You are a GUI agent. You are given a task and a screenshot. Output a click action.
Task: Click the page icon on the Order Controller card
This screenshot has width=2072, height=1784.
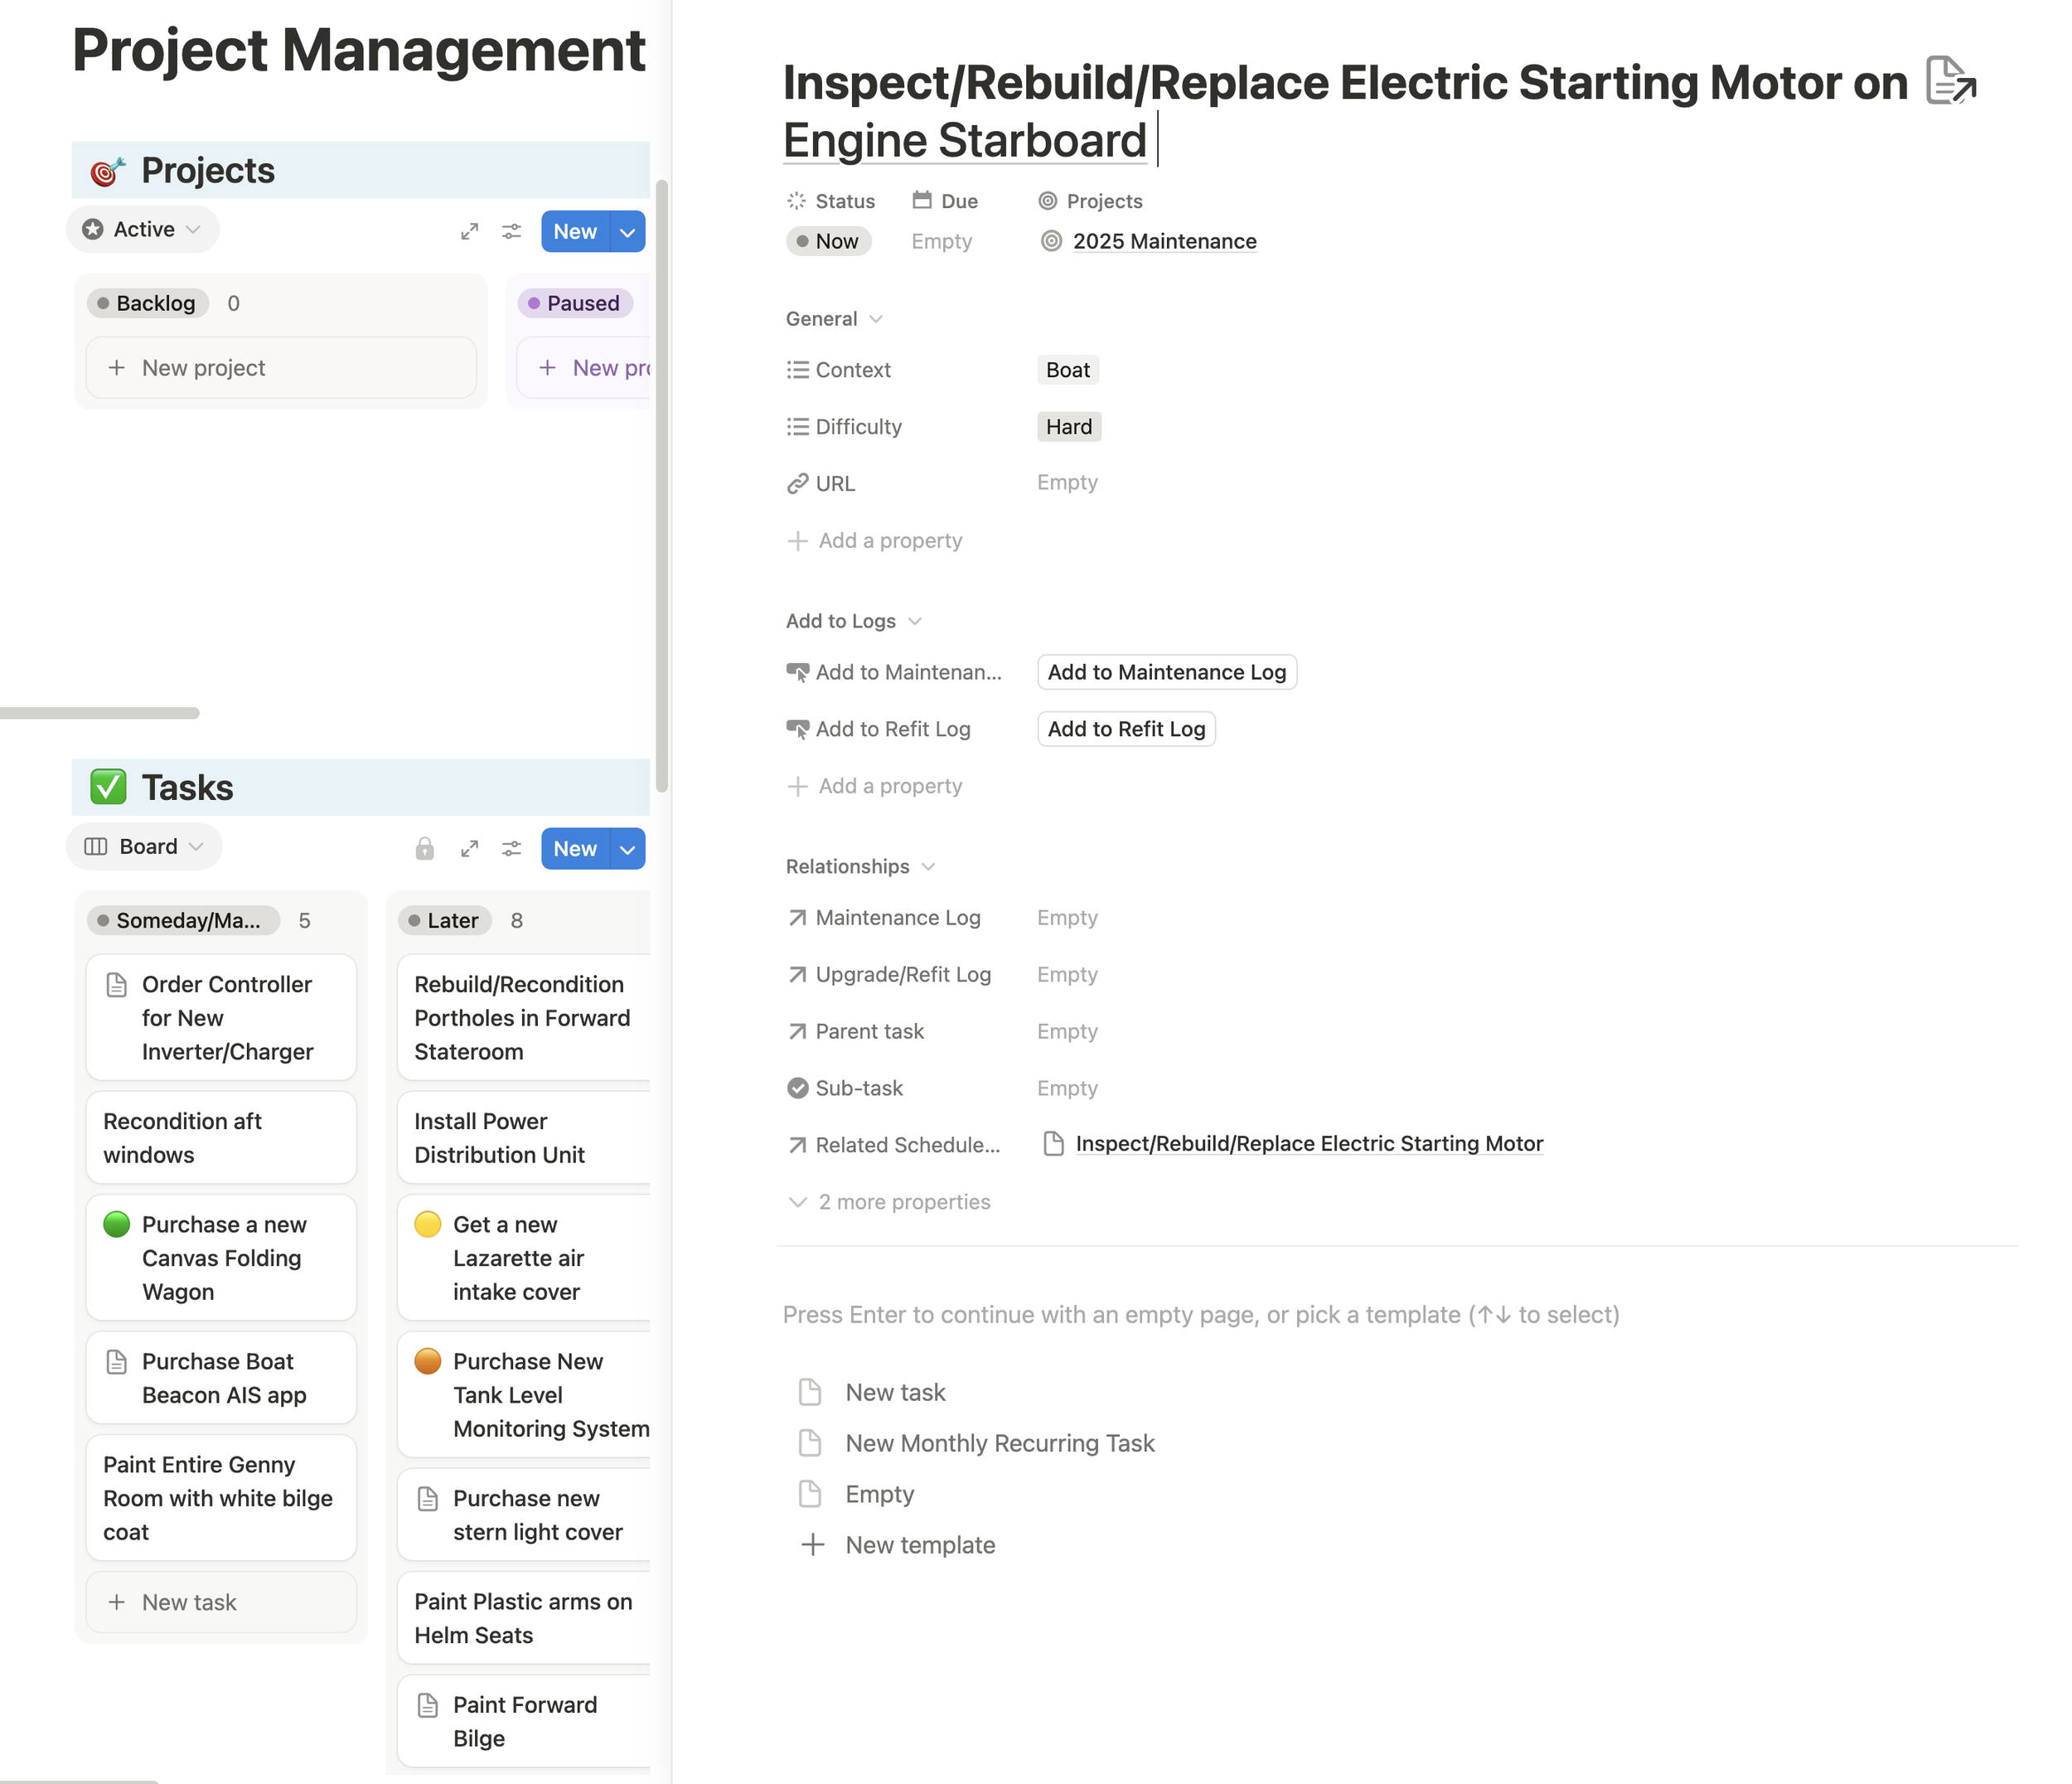click(117, 985)
